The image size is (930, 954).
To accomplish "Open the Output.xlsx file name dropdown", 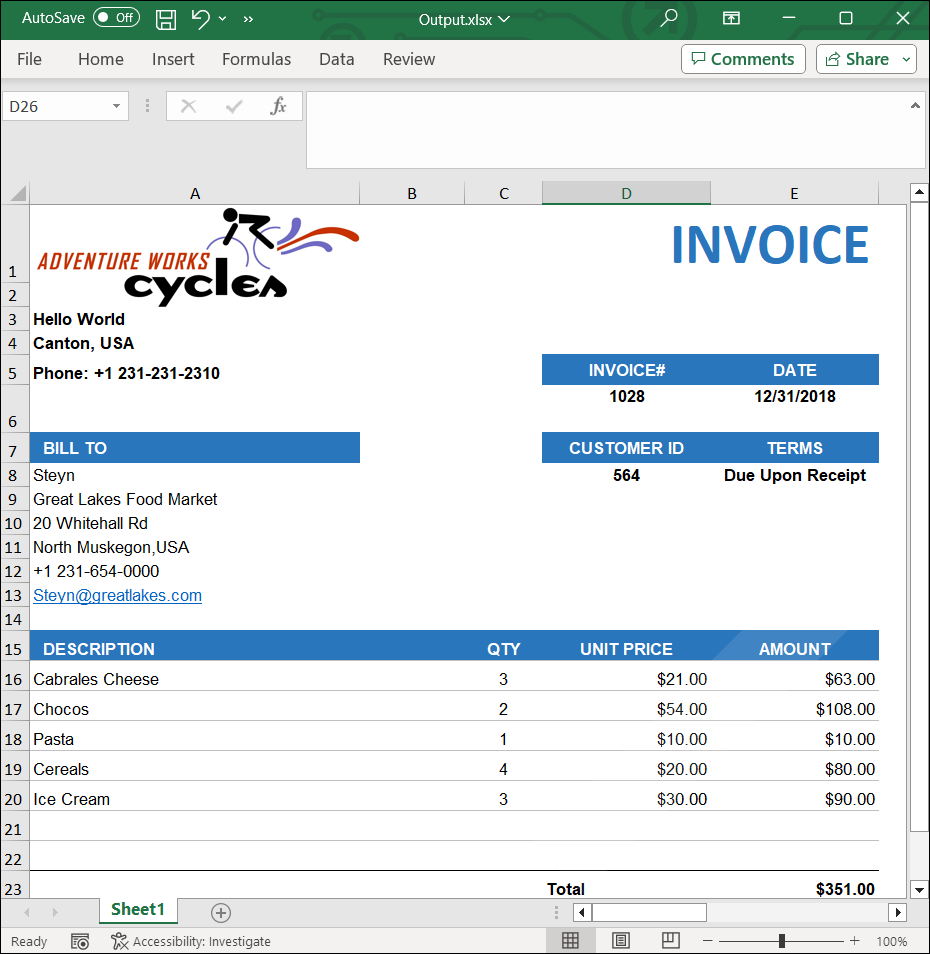I will (x=504, y=19).
